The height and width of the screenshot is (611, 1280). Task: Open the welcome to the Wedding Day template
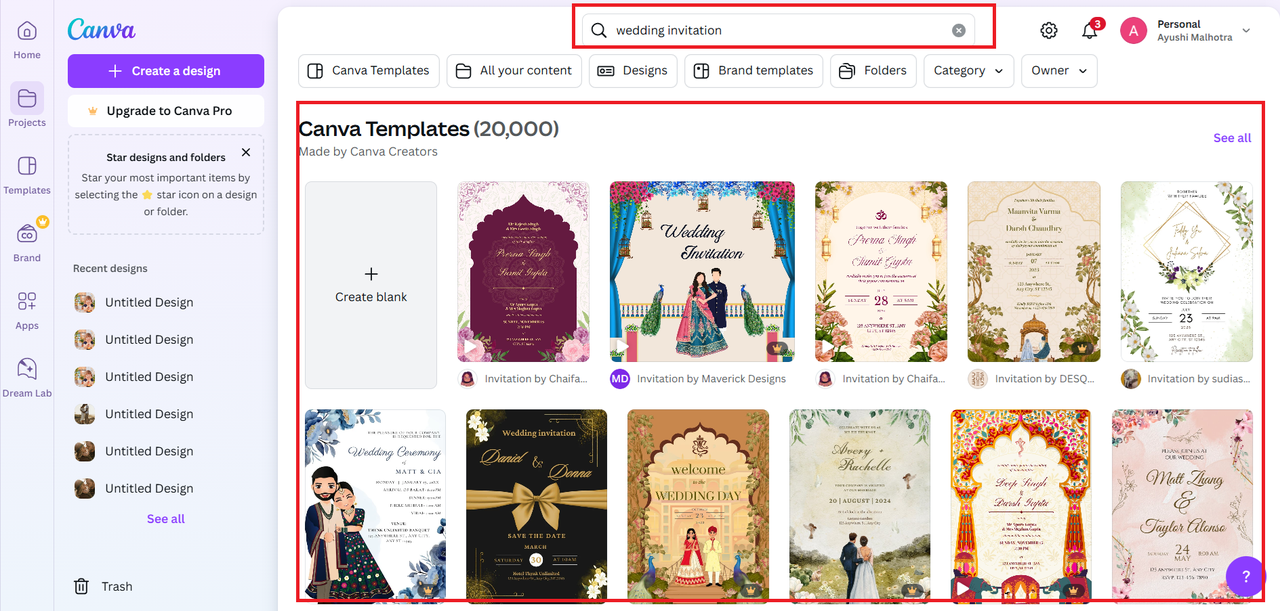698,504
